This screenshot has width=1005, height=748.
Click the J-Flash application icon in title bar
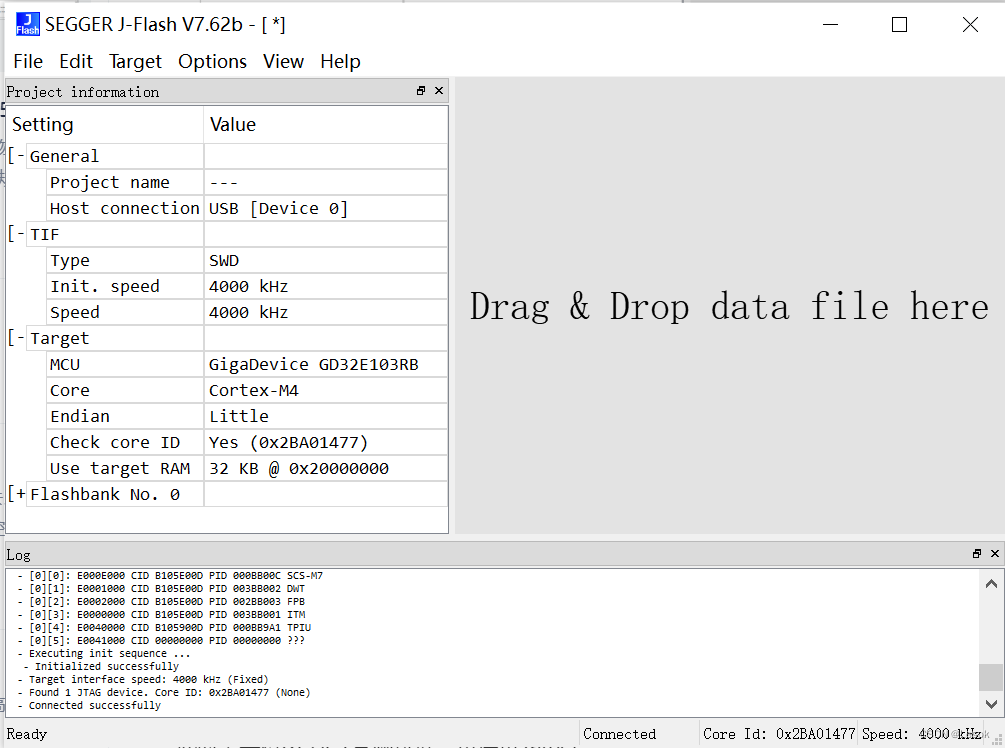coord(27,24)
